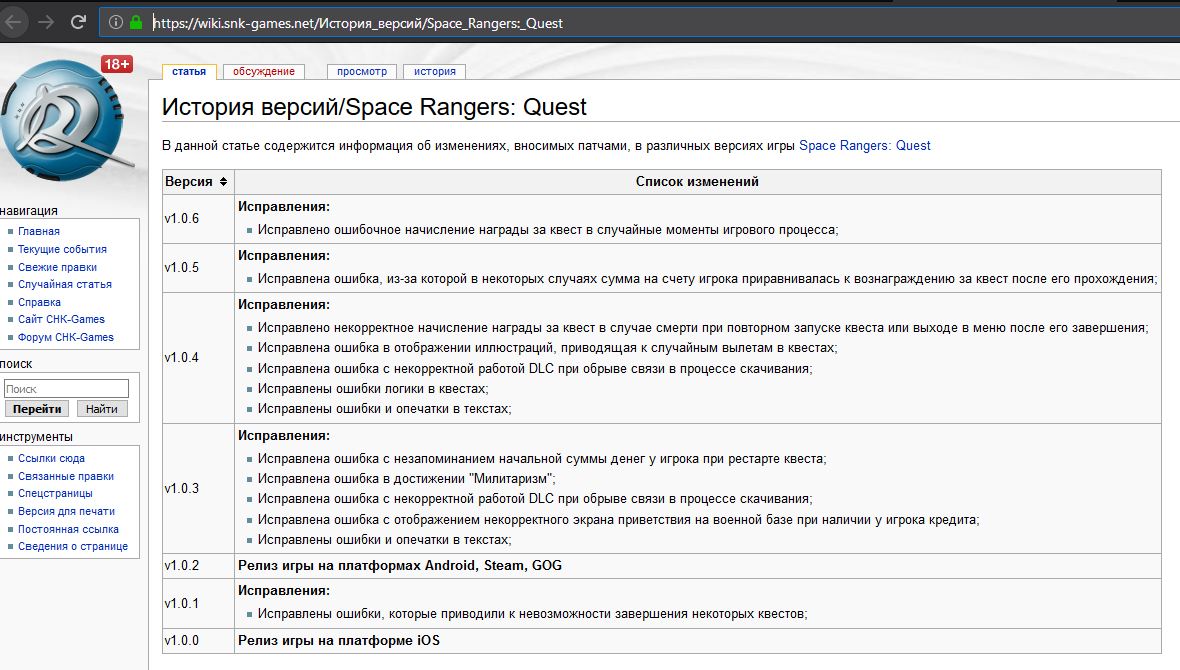Open Постоянная ссылка link
Viewport: 1180px width, 670px height.
click(x=68, y=529)
